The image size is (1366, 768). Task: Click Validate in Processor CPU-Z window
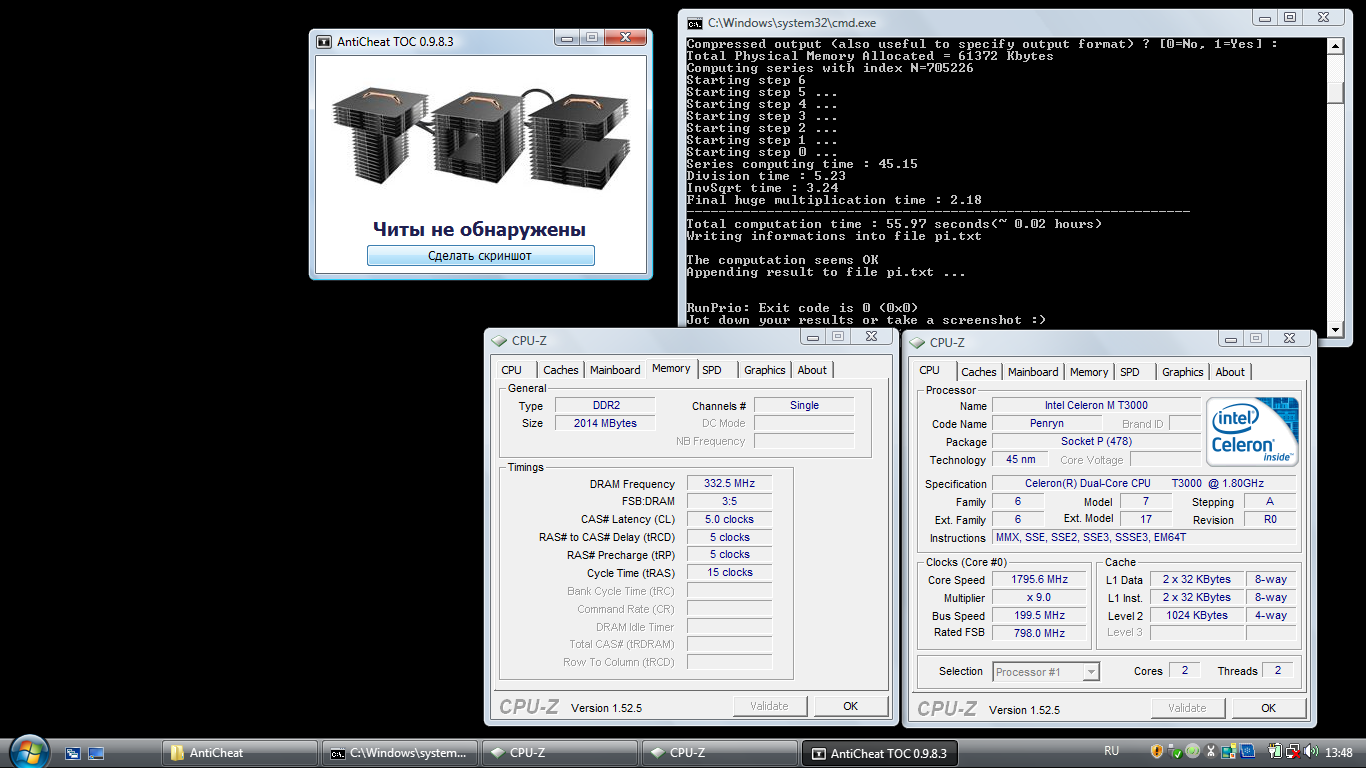(x=1187, y=708)
